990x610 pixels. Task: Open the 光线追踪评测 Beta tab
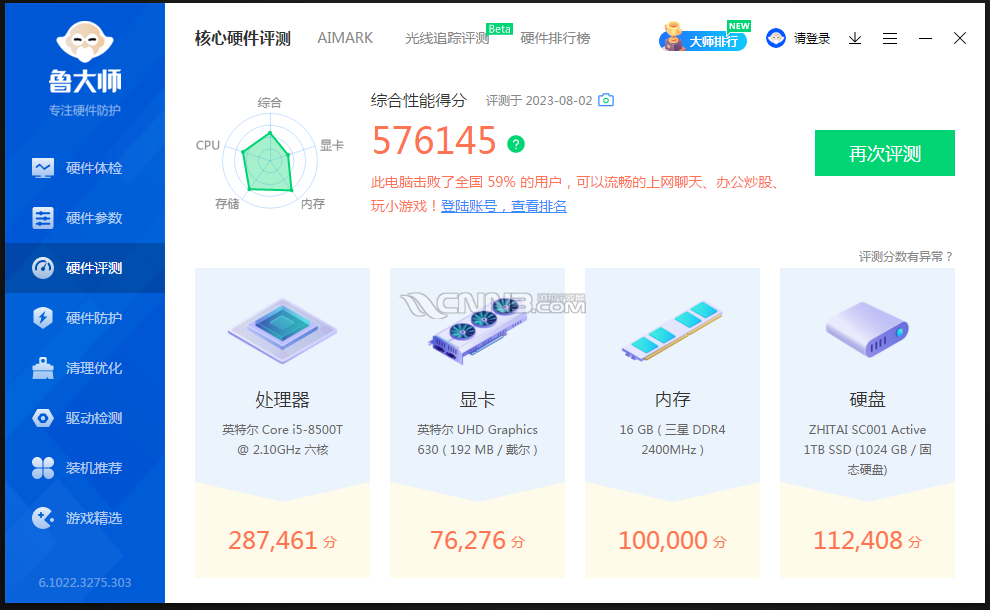(x=447, y=39)
